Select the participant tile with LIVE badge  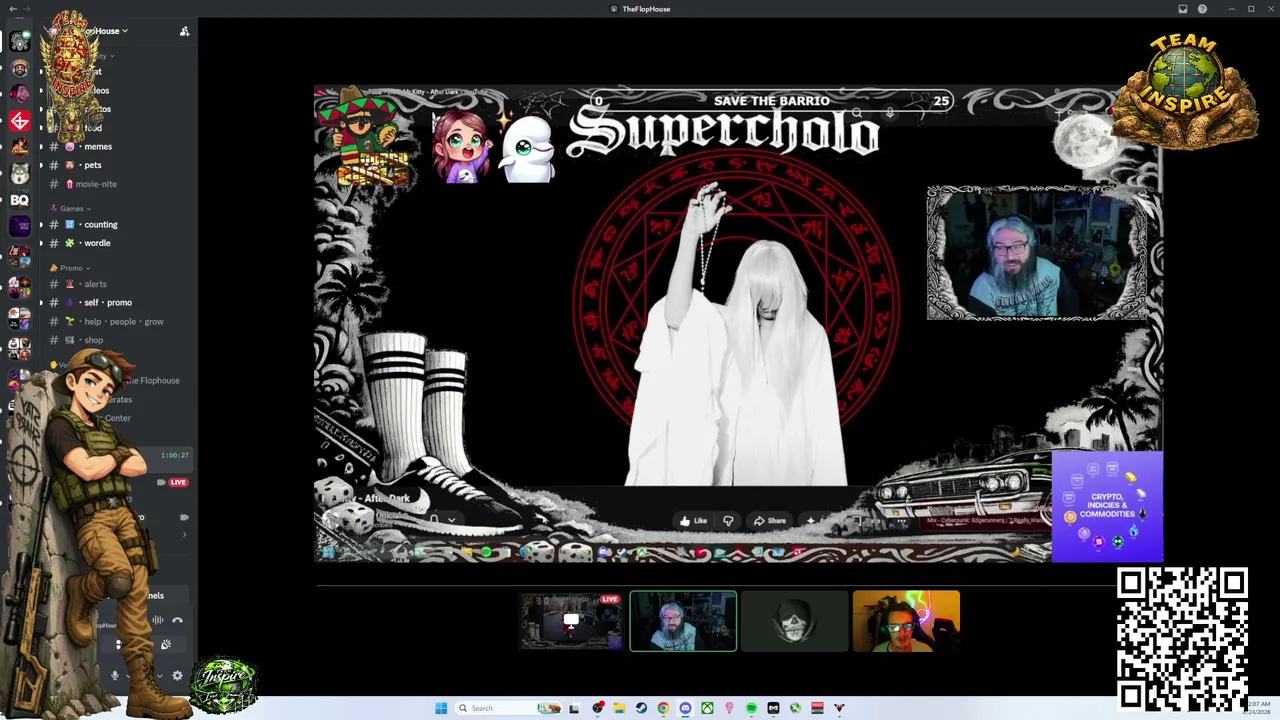[x=571, y=621]
